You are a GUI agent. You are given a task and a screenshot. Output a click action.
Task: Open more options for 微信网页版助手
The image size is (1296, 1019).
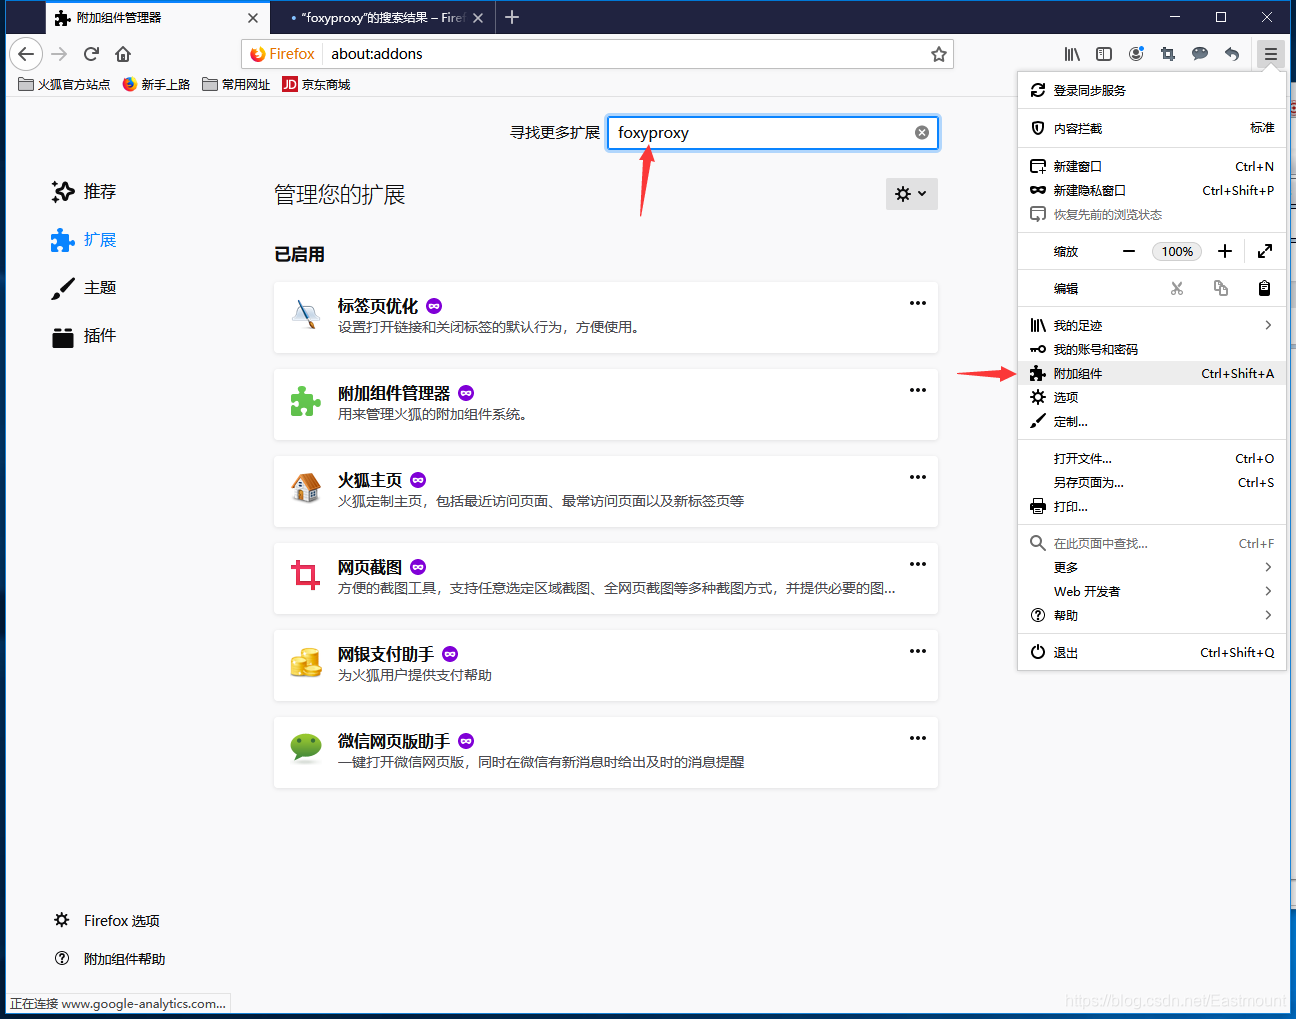pos(918,738)
